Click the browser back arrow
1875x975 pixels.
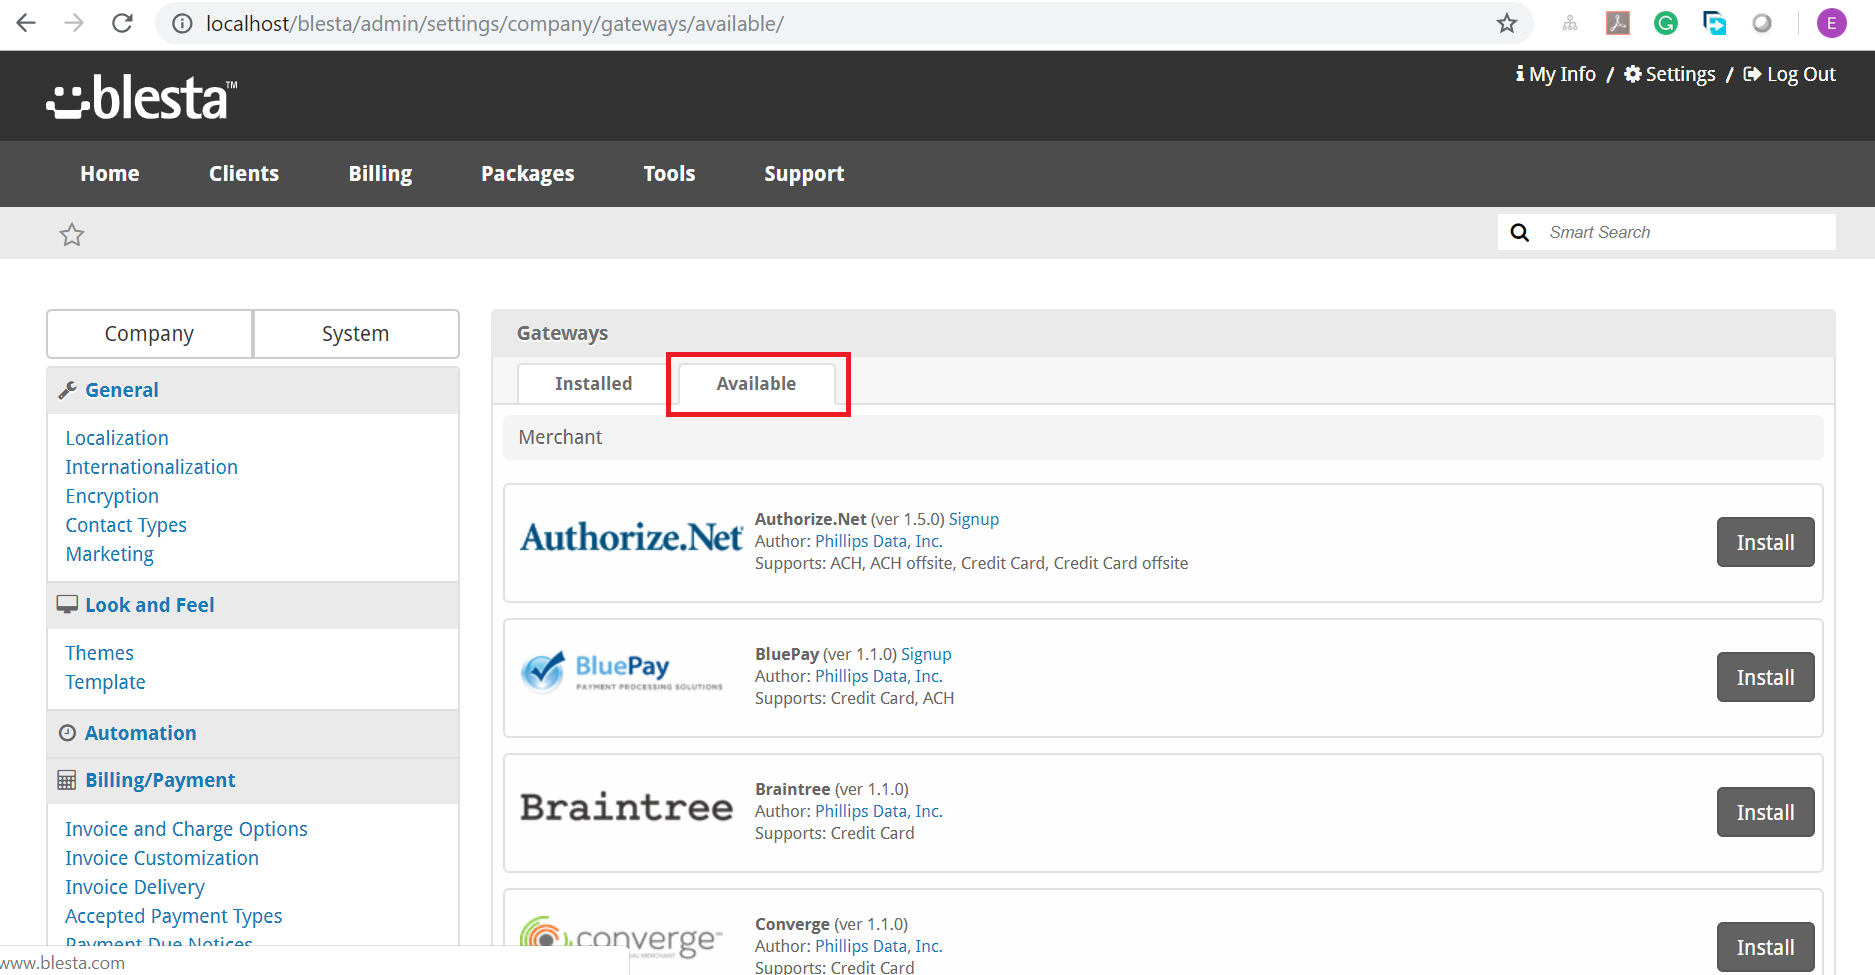click(x=26, y=23)
